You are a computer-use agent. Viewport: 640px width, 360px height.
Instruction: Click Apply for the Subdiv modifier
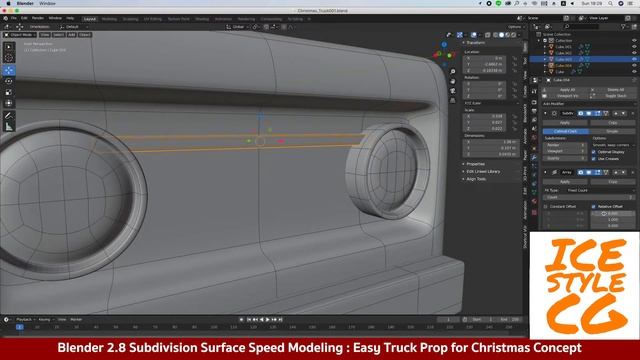click(565, 122)
